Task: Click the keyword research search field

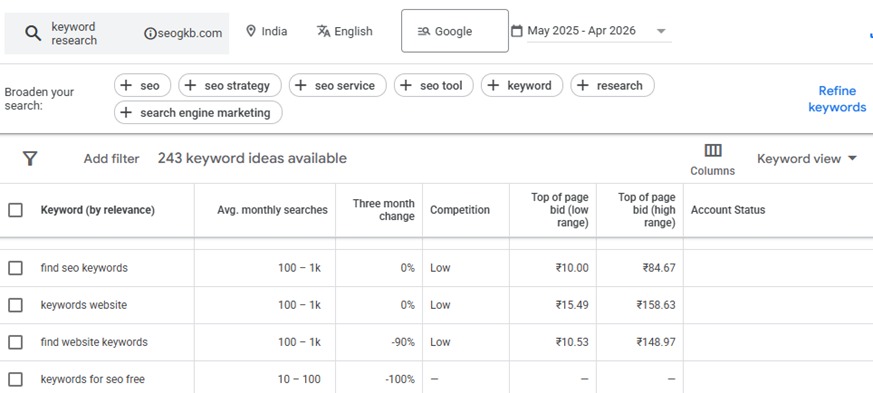Action: (73, 33)
